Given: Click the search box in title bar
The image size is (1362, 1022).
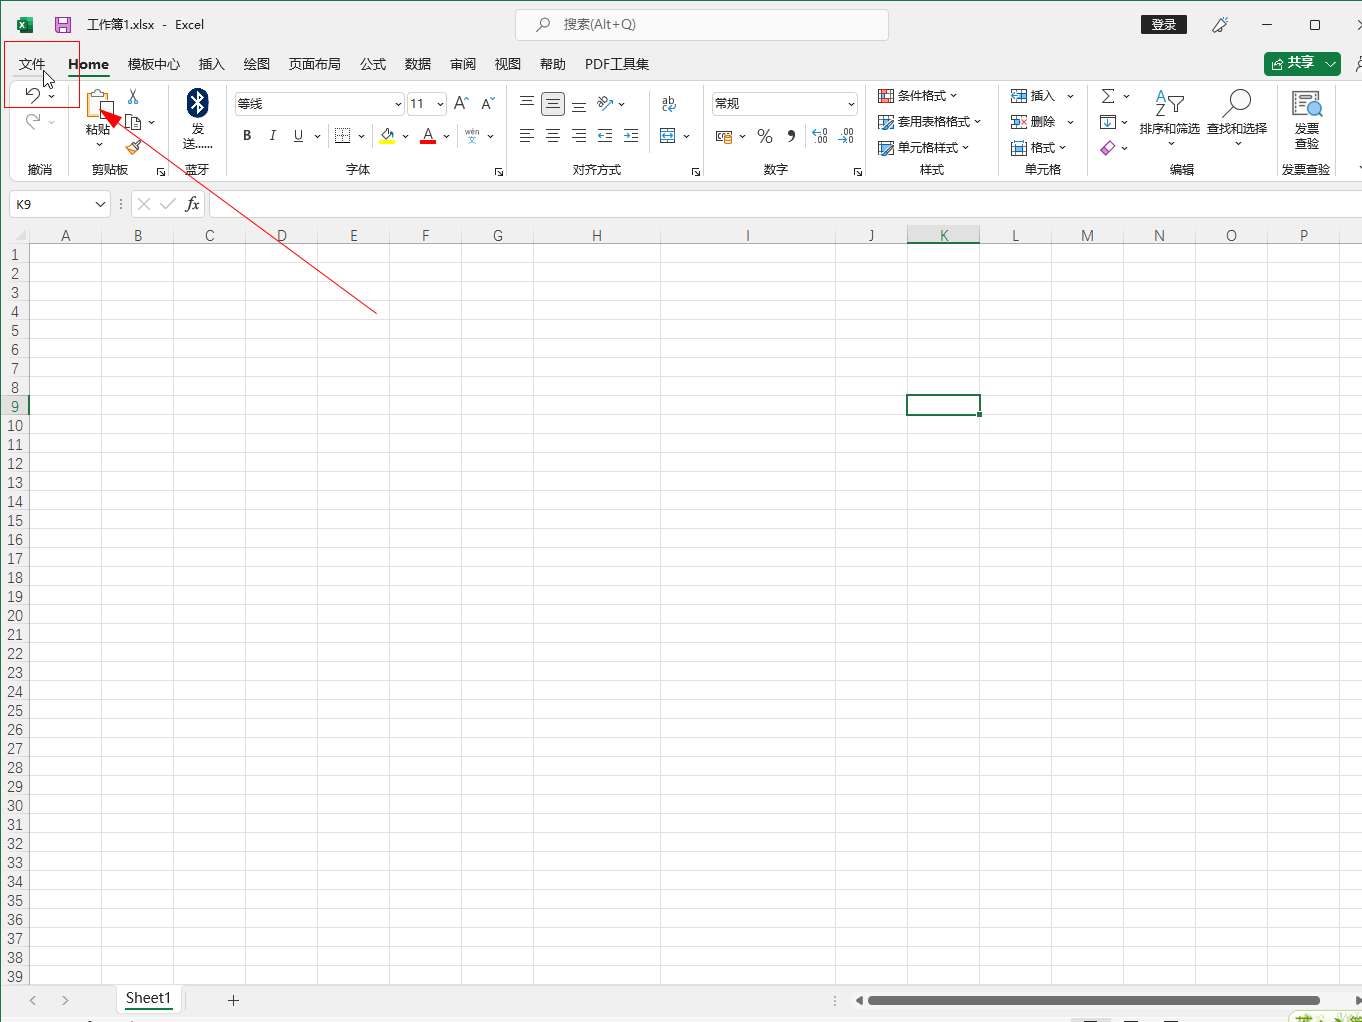Looking at the screenshot, I should 702,24.
